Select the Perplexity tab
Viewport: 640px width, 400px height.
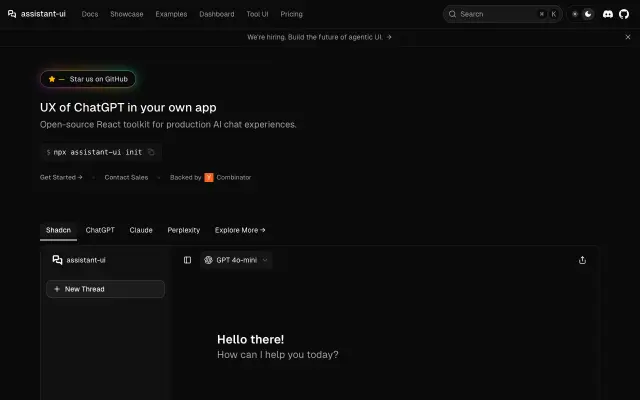click(x=184, y=230)
